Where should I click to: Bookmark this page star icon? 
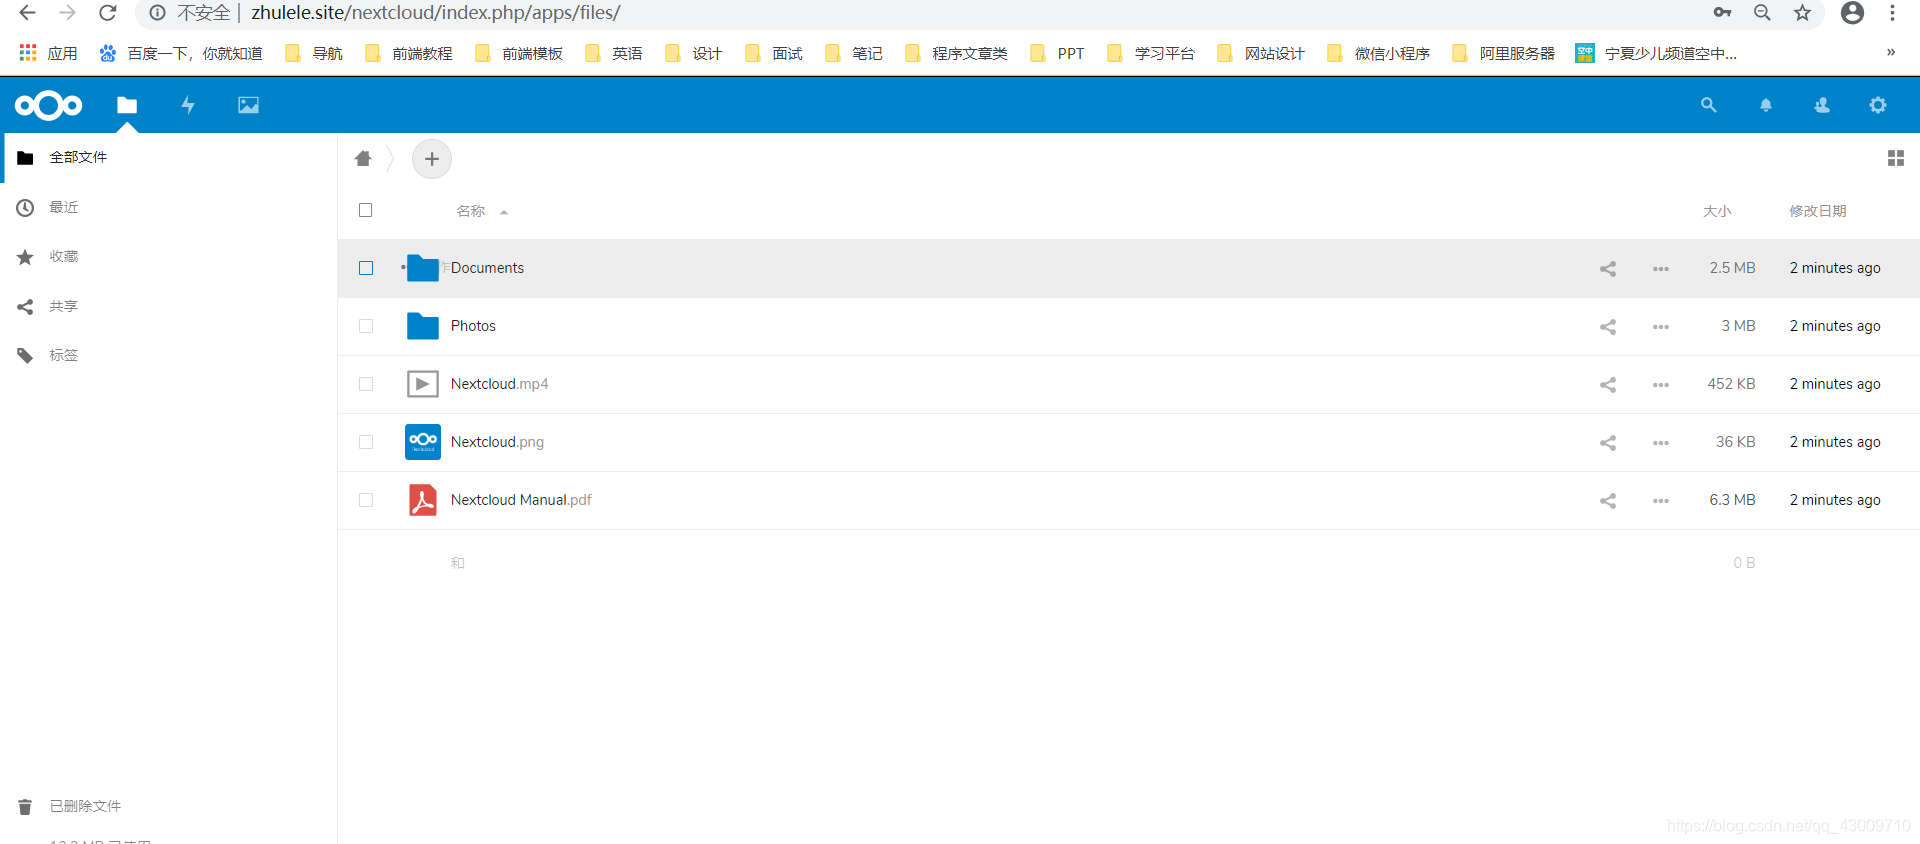(x=1802, y=13)
